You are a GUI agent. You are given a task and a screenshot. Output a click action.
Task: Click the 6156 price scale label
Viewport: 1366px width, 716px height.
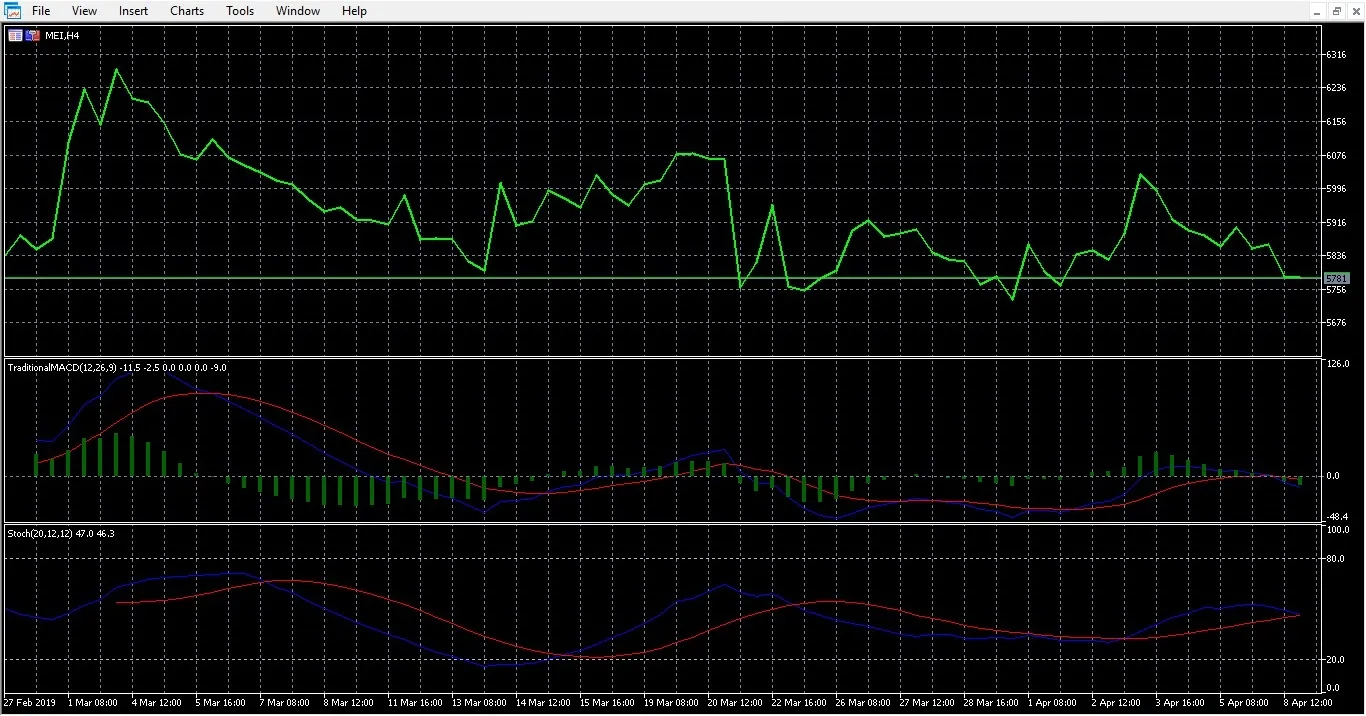tap(1336, 122)
